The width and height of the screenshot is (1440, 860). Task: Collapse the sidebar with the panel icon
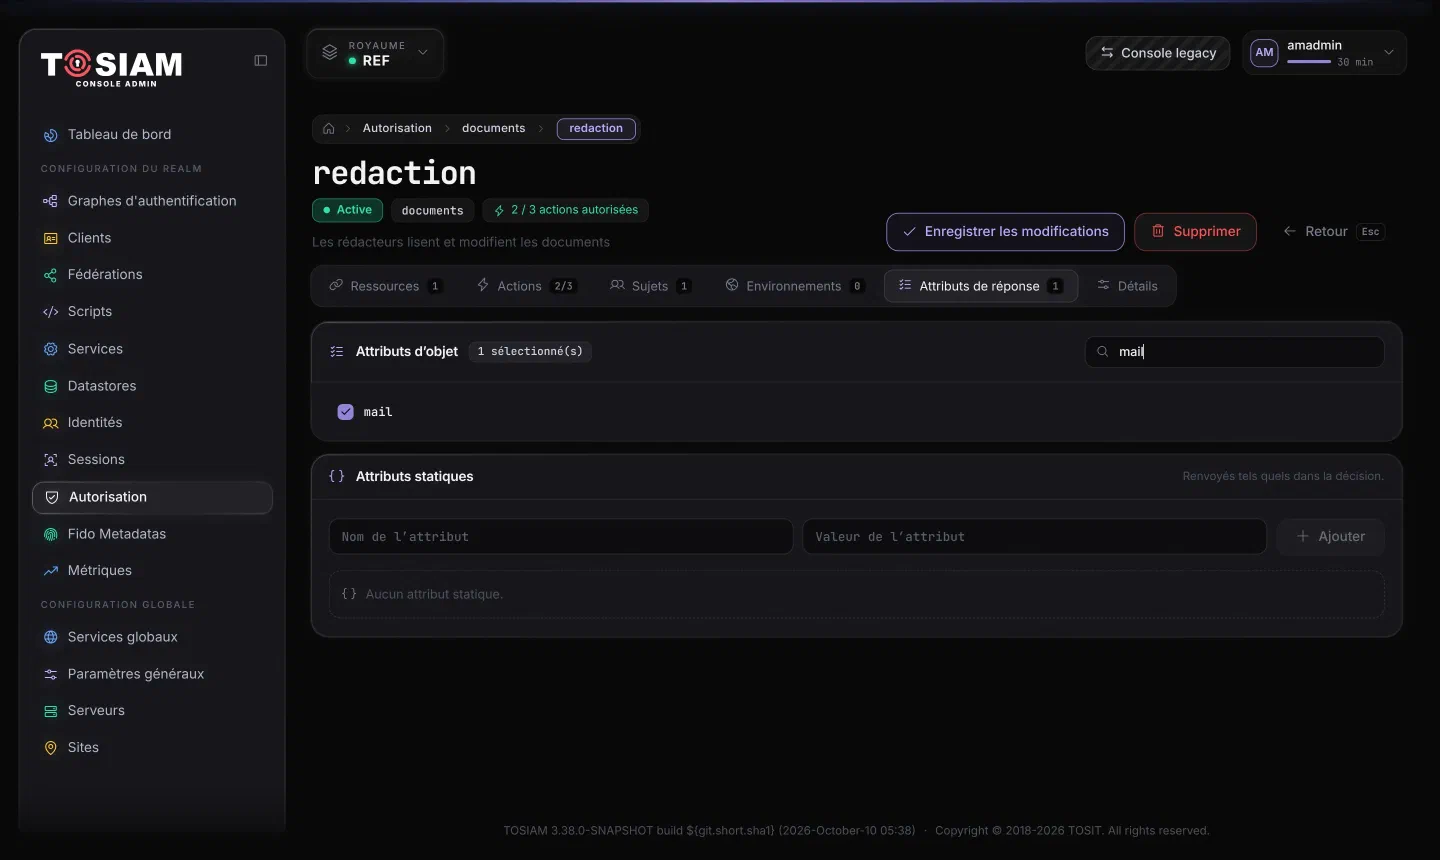[261, 61]
